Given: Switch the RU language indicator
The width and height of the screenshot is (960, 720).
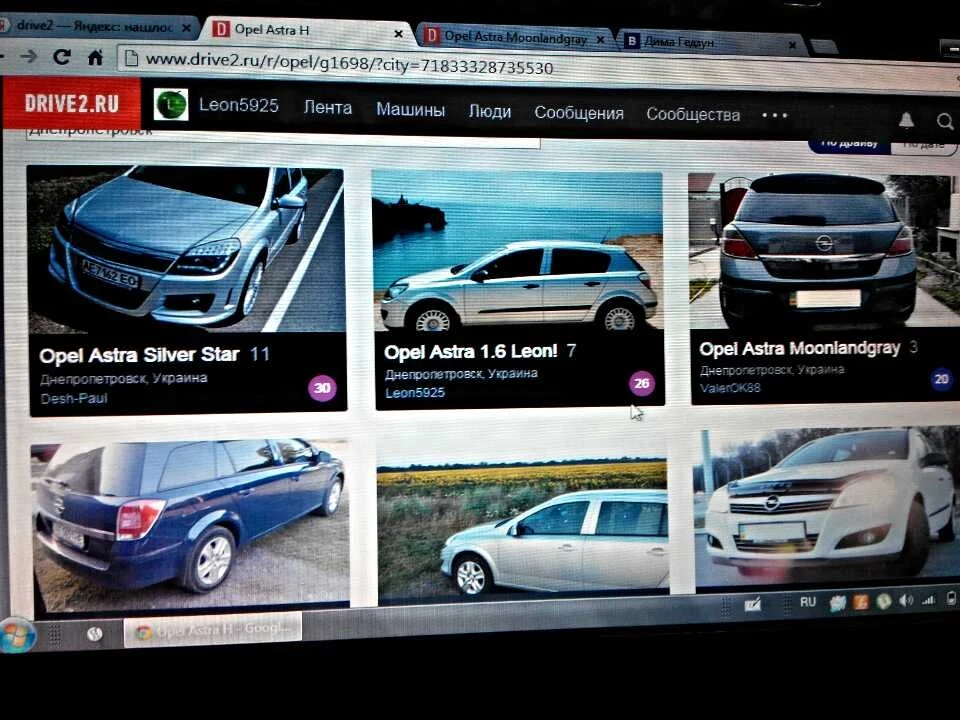Looking at the screenshot, I should 808,602.
